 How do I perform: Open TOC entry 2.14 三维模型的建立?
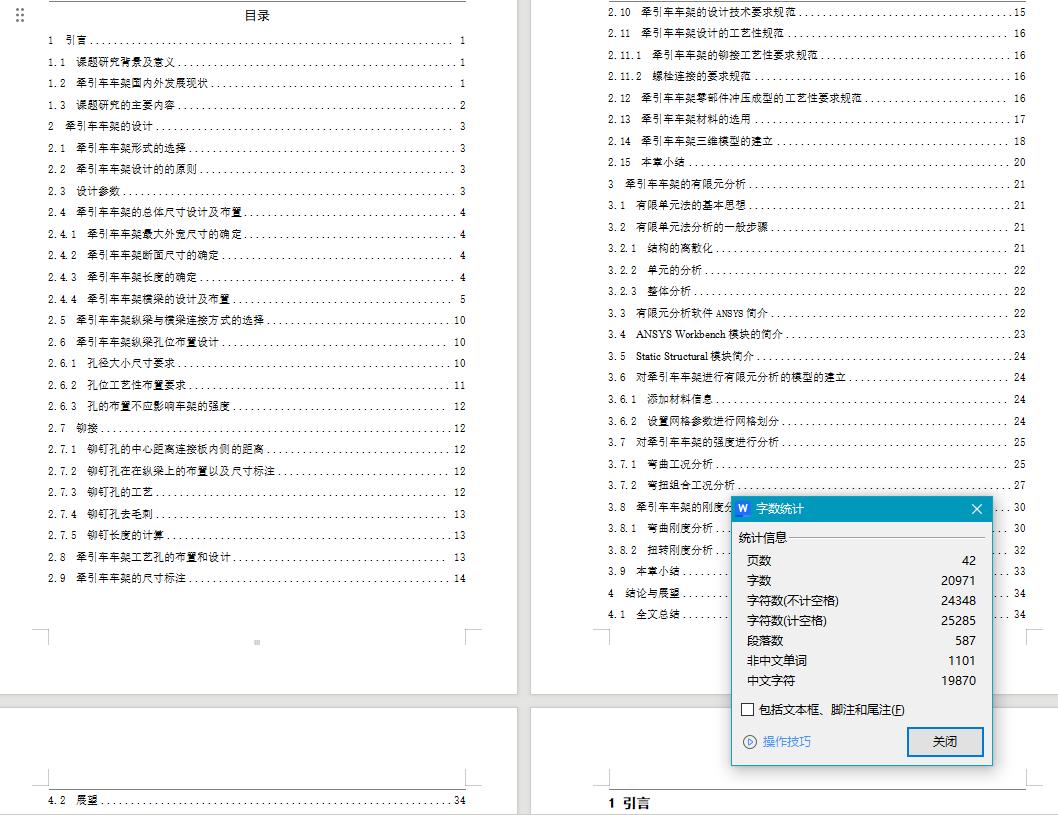pos(816,141)
